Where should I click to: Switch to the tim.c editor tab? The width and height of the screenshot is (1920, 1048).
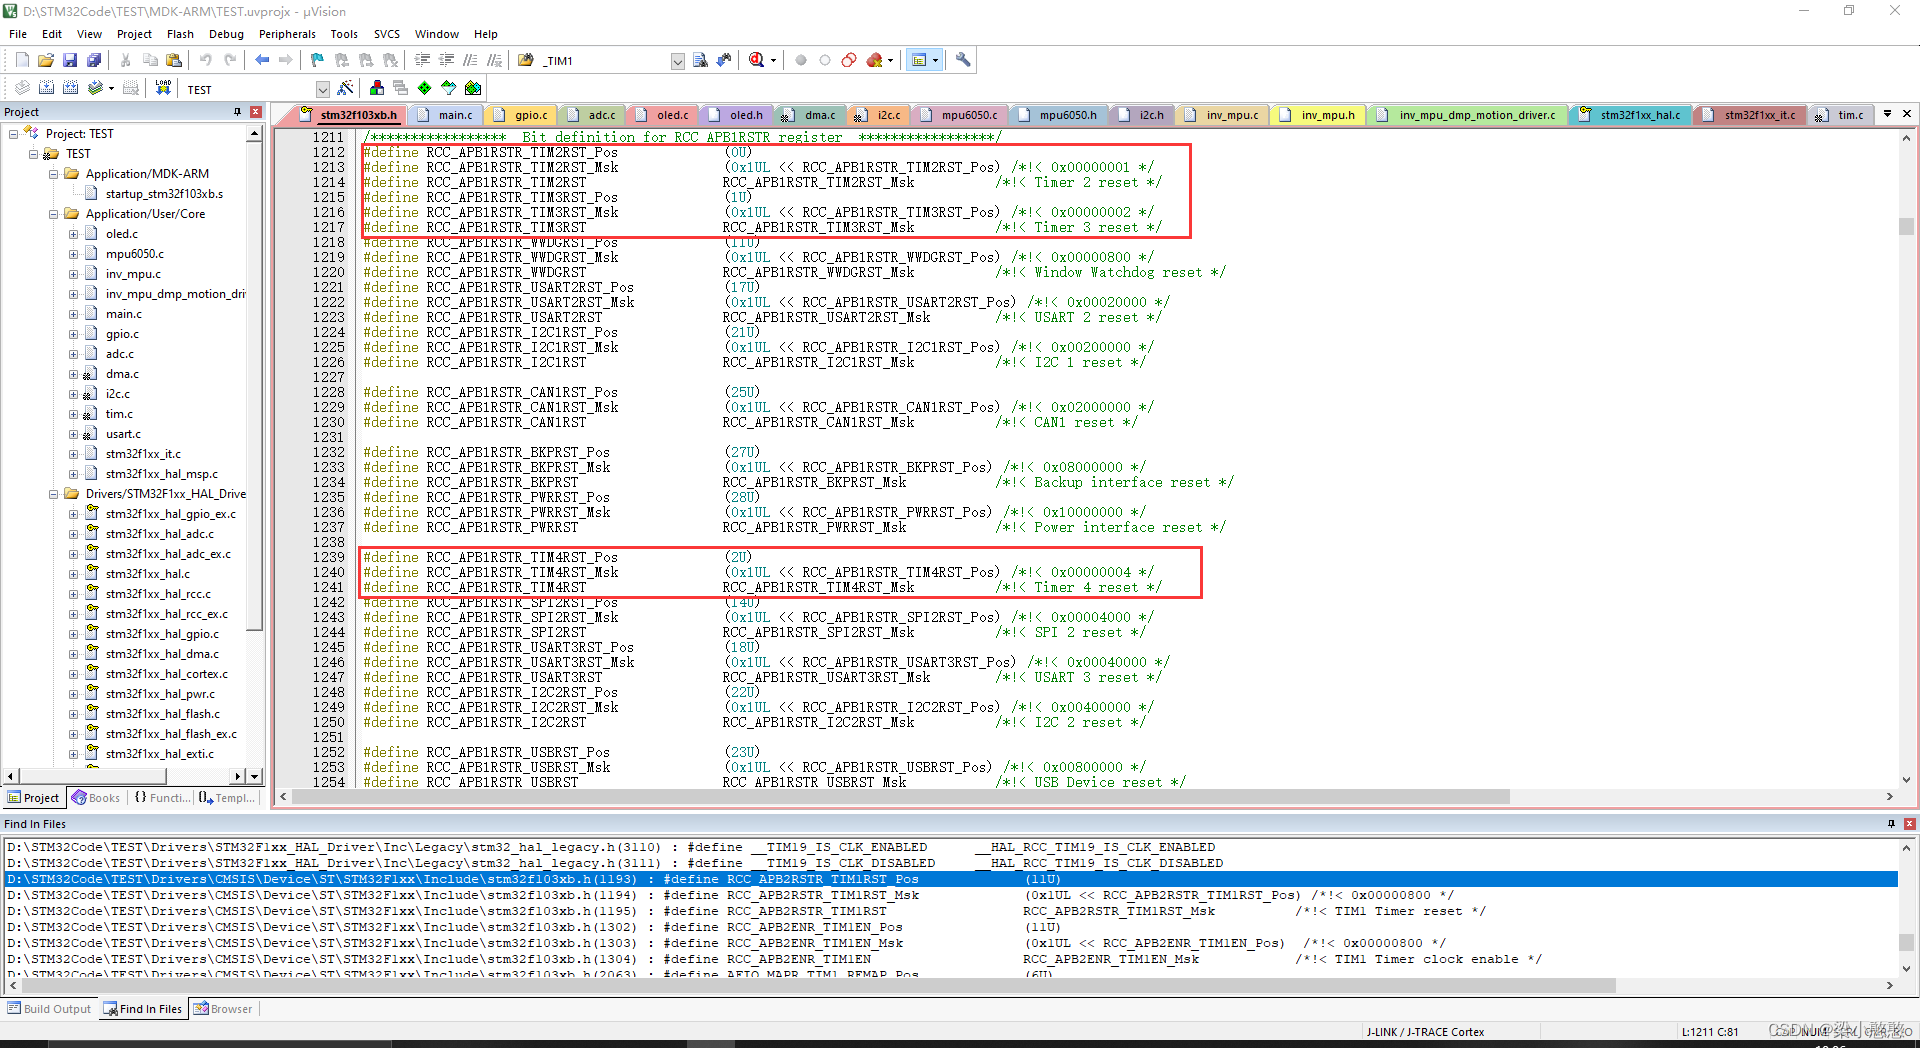1841,115
